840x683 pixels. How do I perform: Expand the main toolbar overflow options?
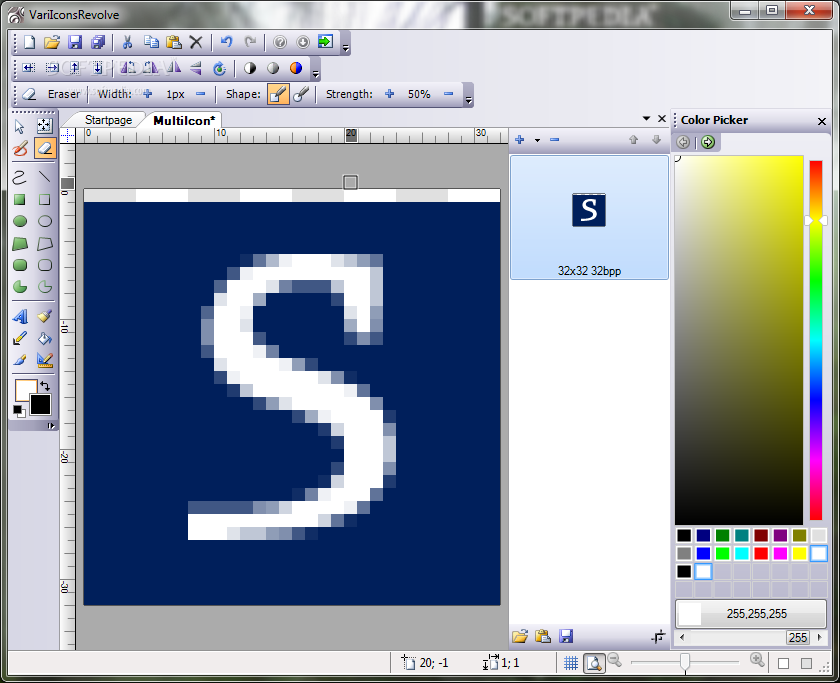tap(346, 46)
